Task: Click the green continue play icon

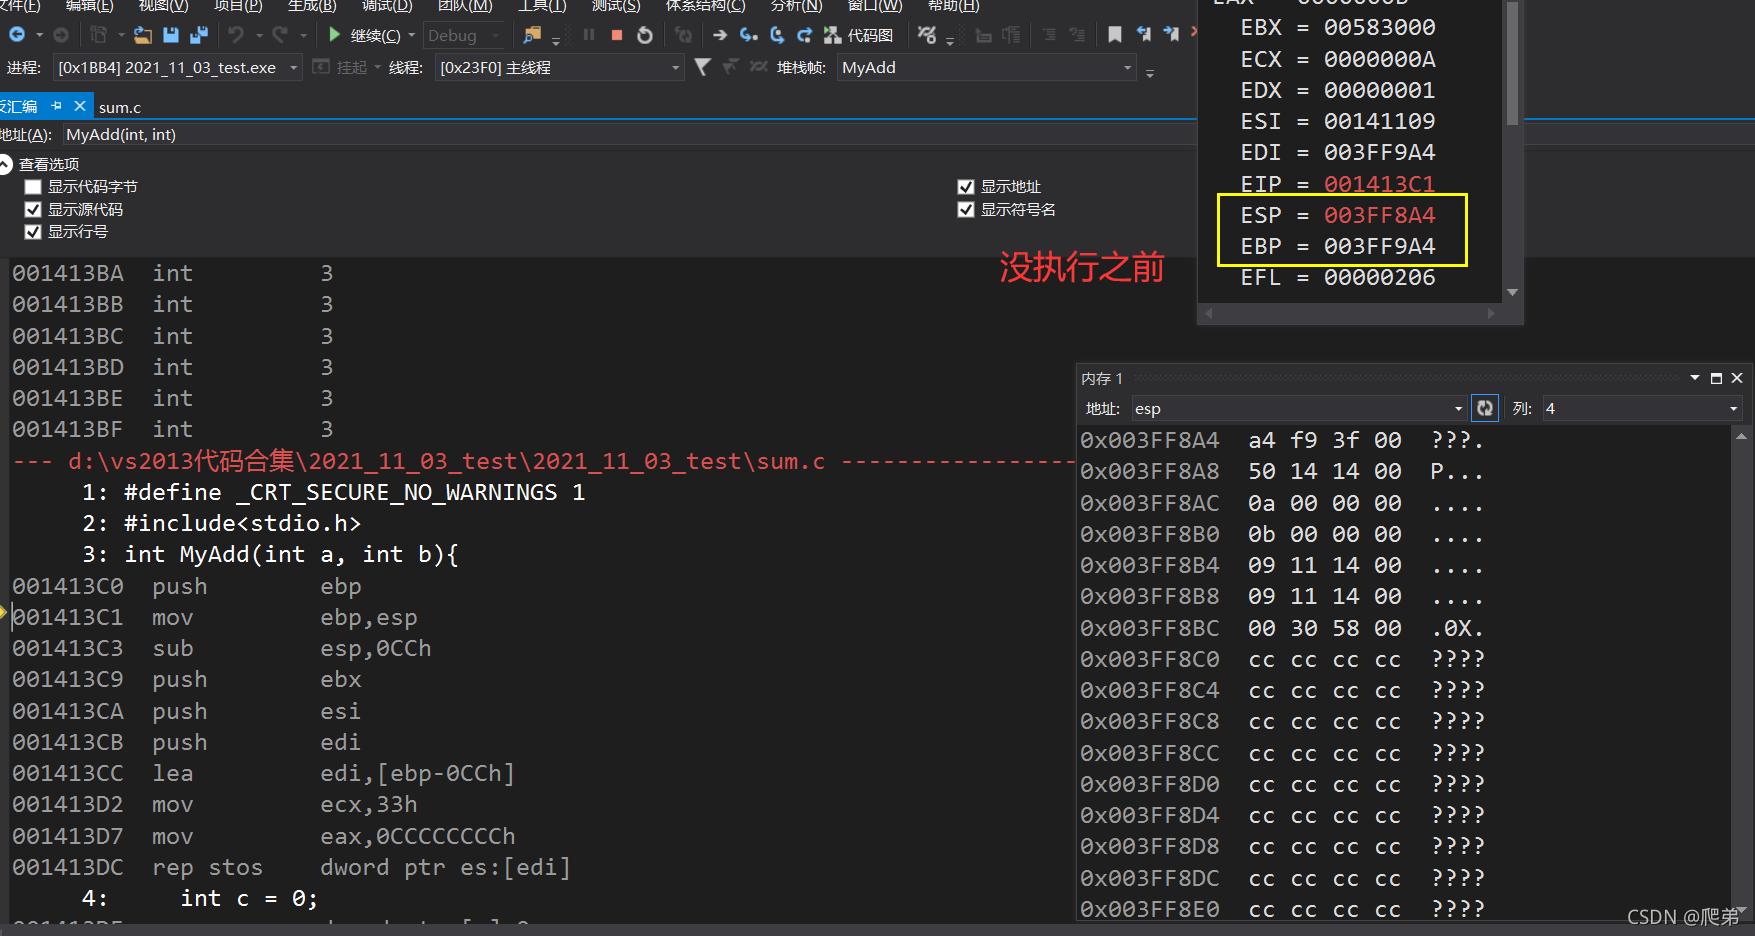Action: coord(335,35)
